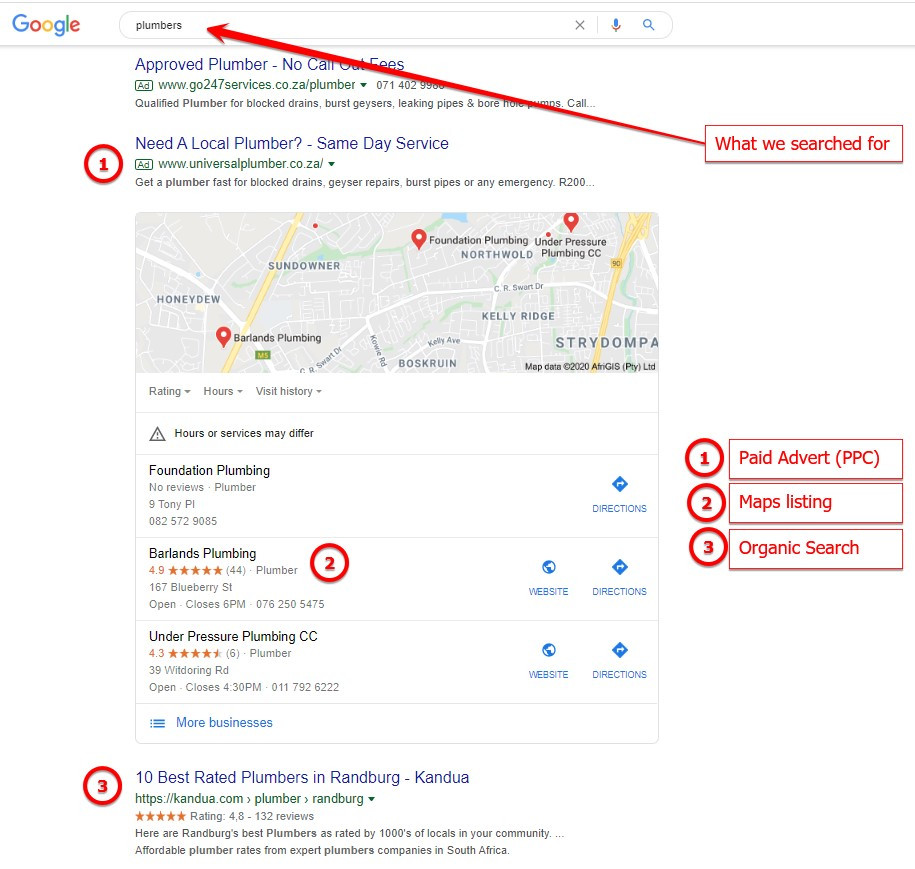Click BOSKRUIN label on map
Viewport: 915px width, 869px height.
point(427,363)
